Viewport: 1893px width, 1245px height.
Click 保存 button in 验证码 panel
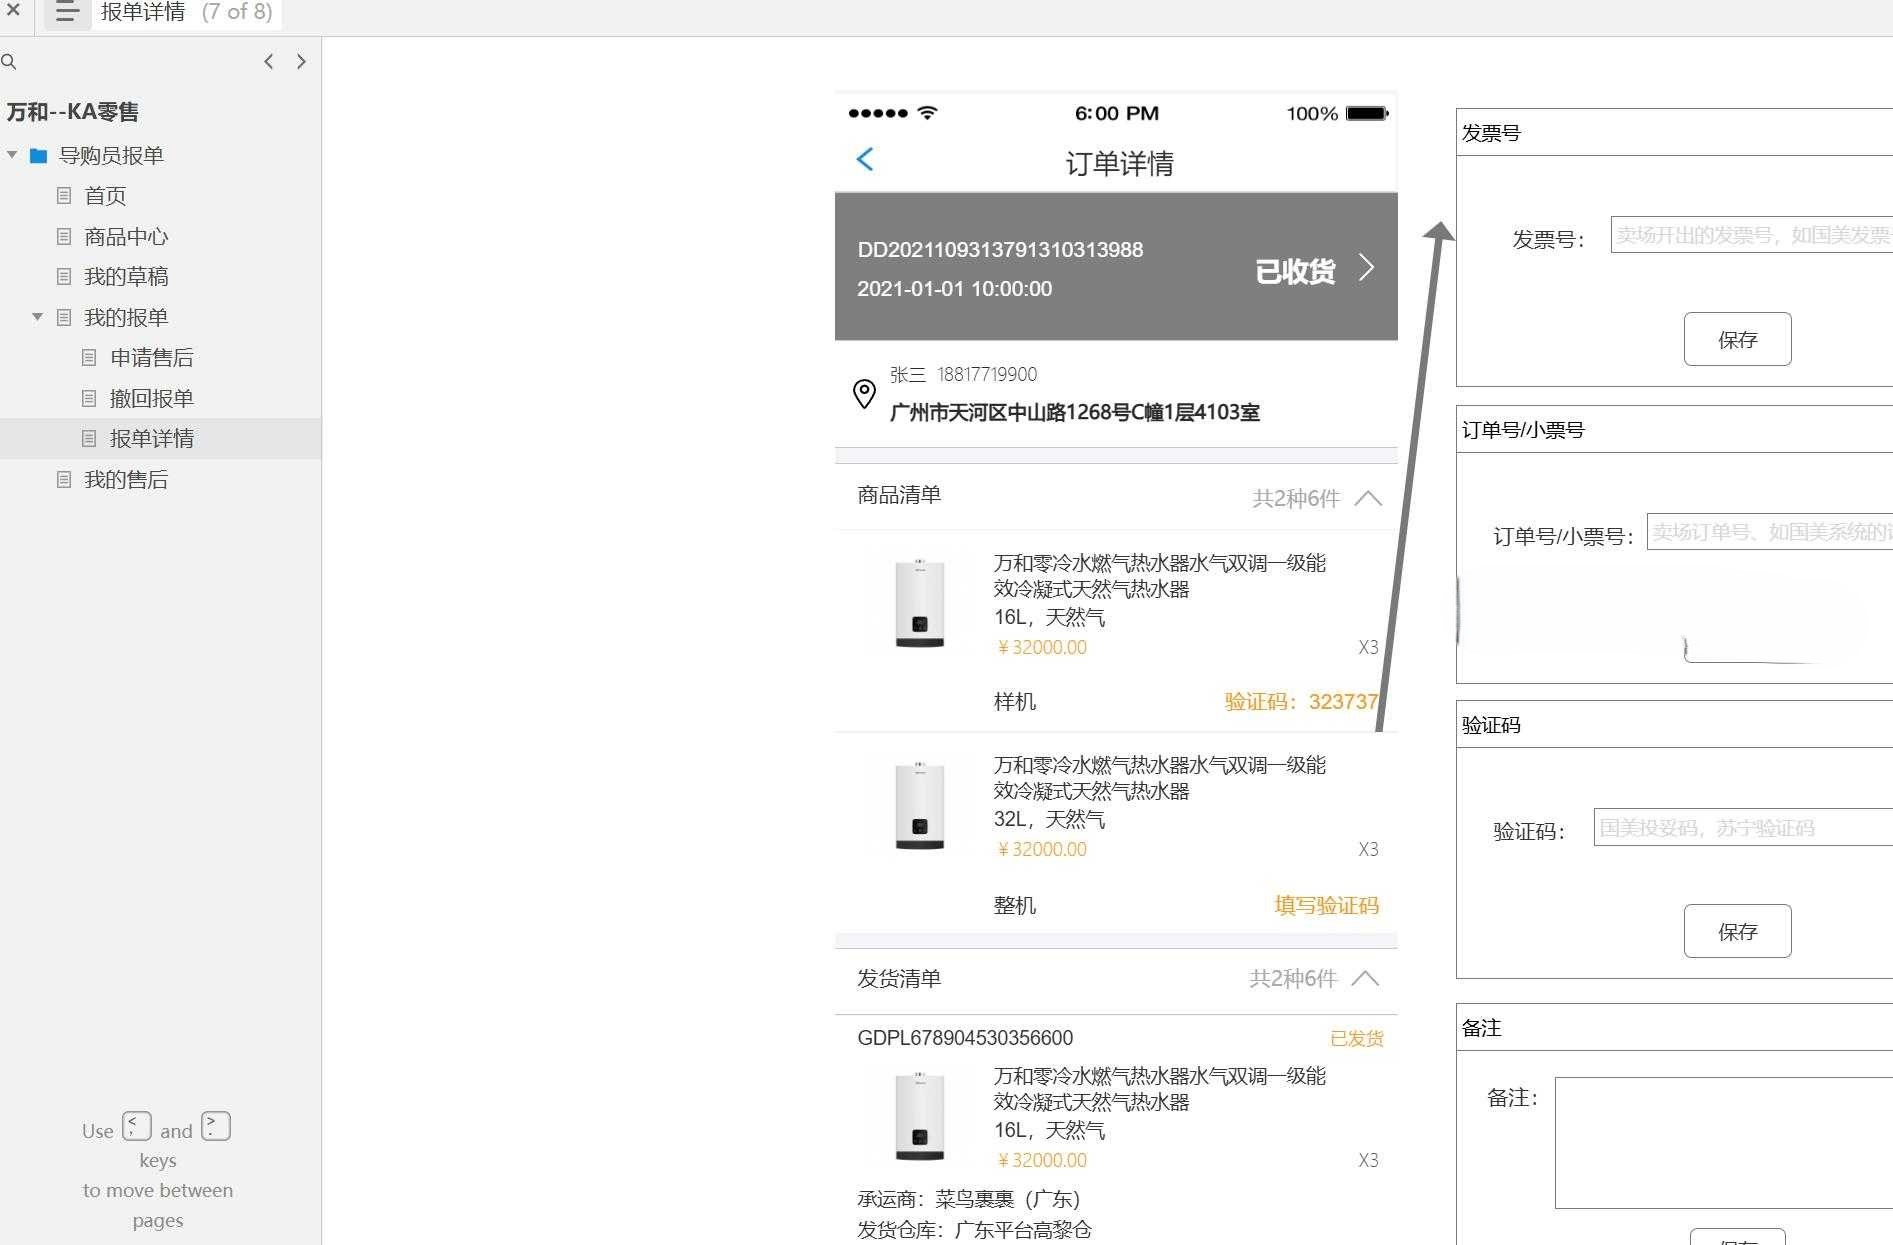pyautogui.click(x=1737, y=932)
